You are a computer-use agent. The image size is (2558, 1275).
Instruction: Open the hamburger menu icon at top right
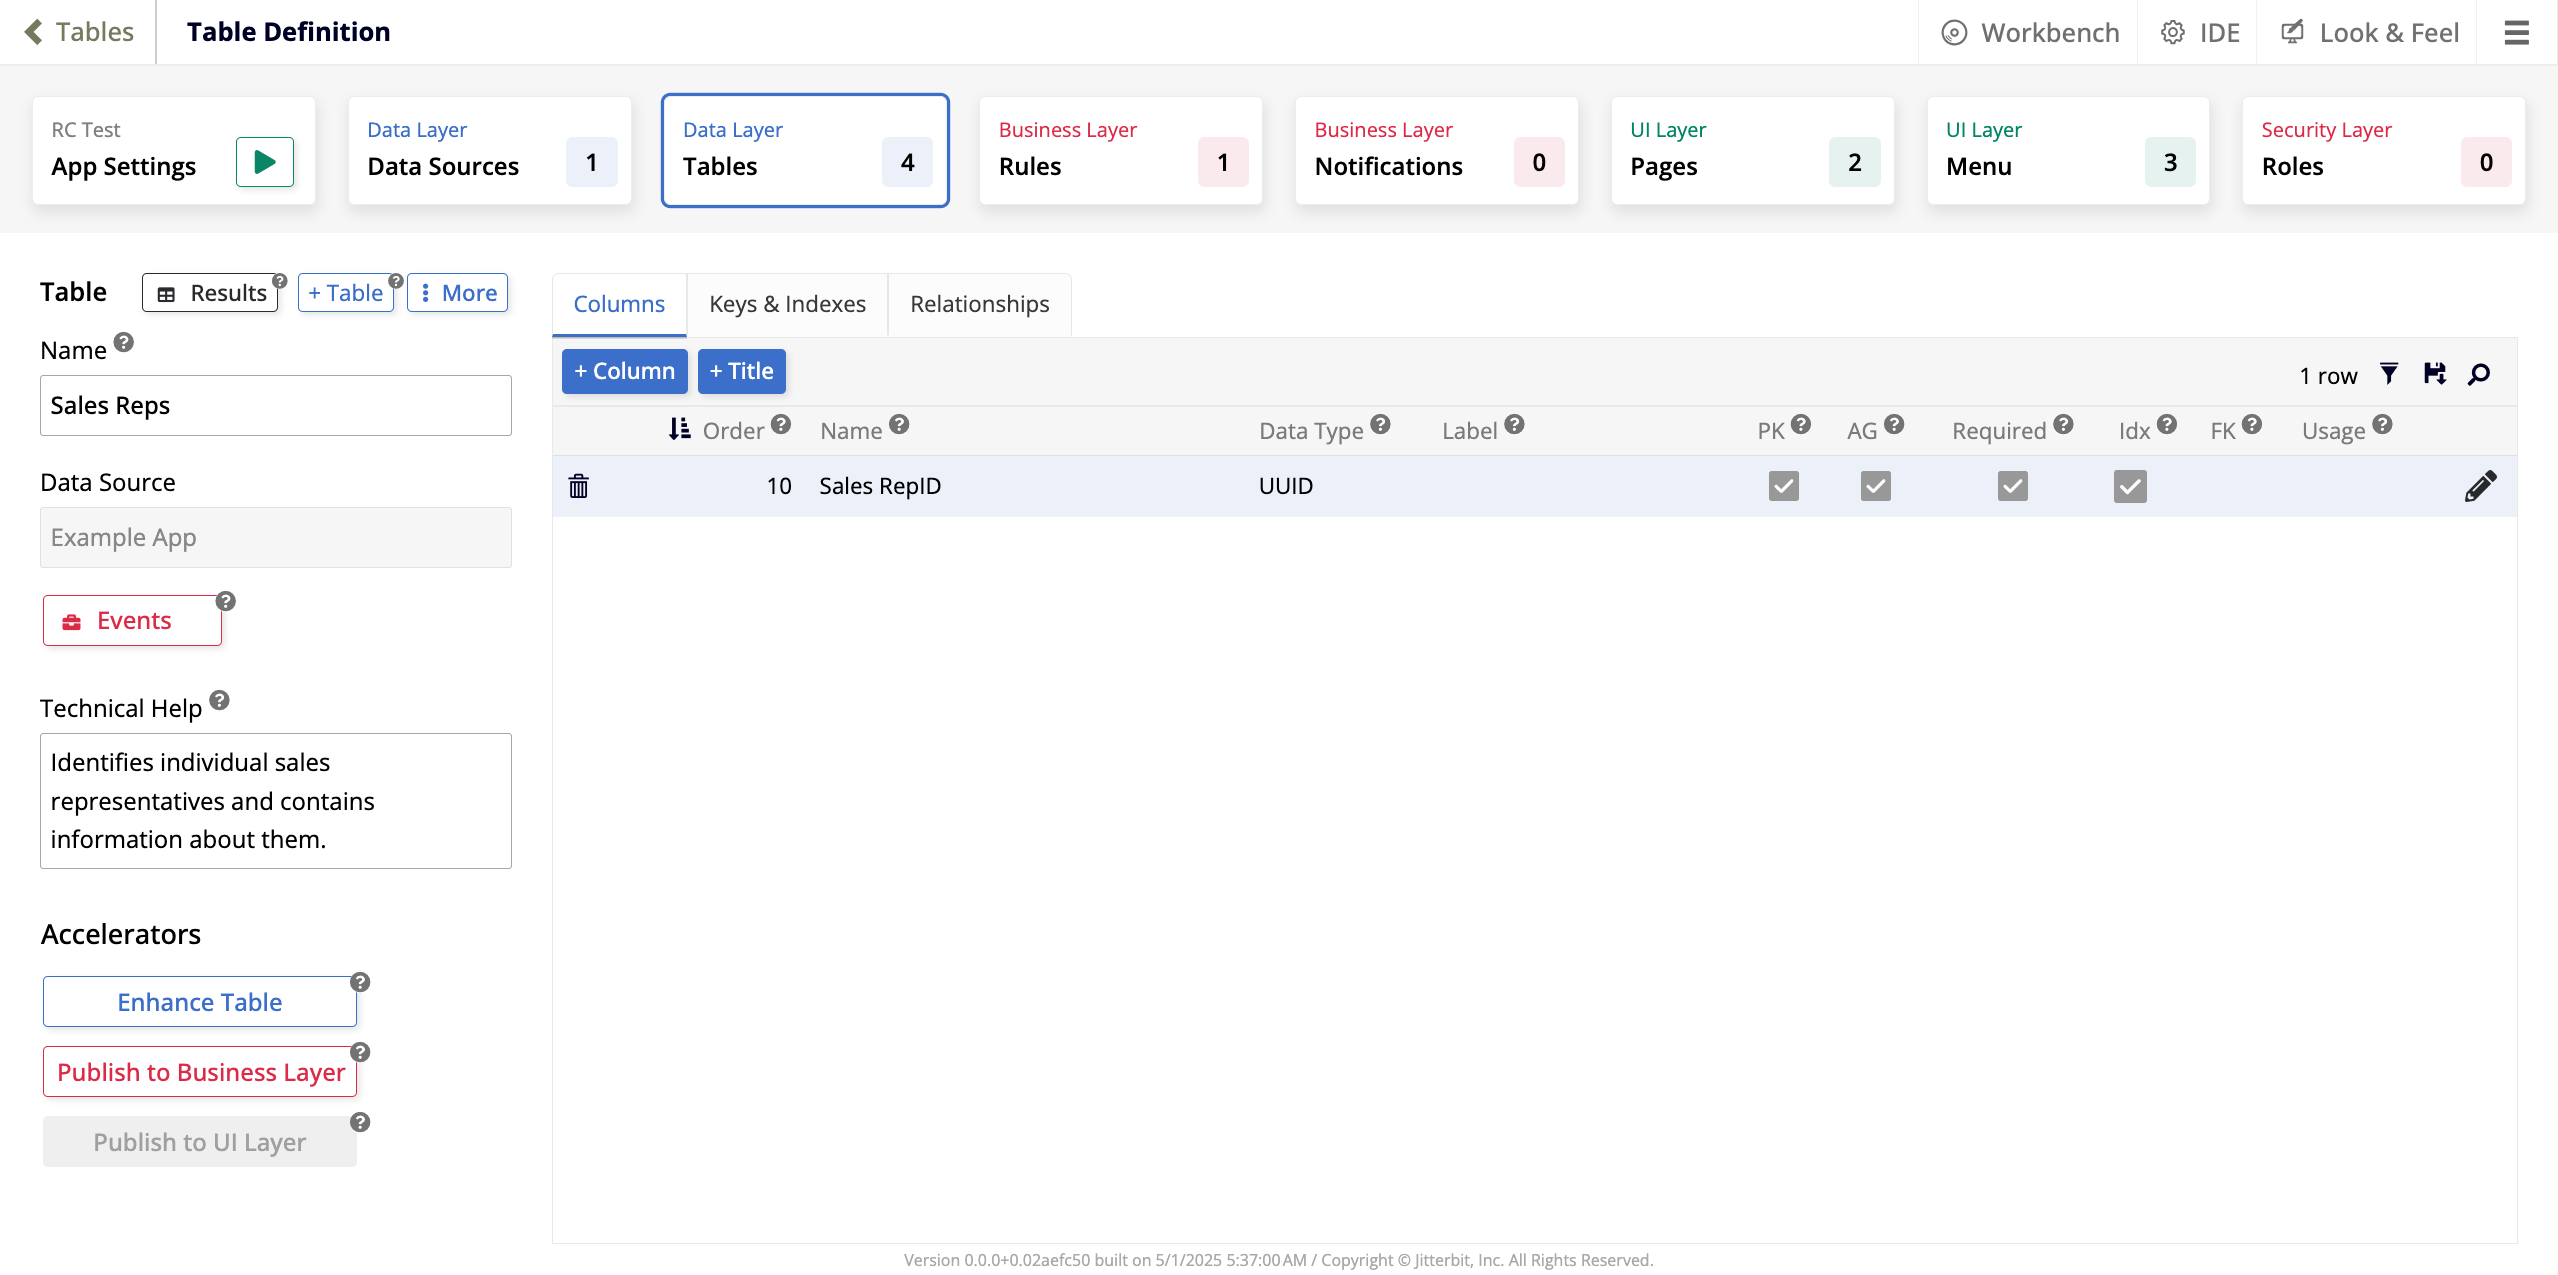2516,33
